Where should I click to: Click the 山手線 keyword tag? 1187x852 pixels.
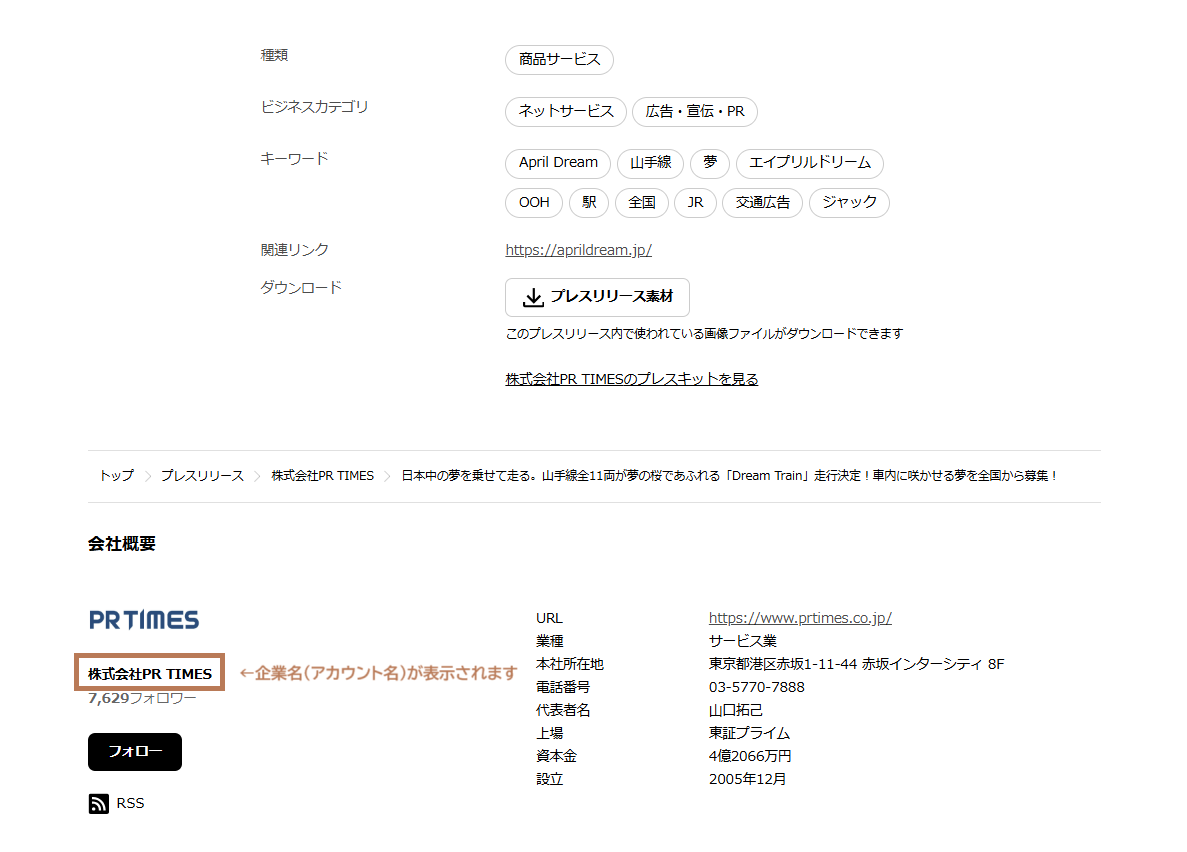pos(650,163)
